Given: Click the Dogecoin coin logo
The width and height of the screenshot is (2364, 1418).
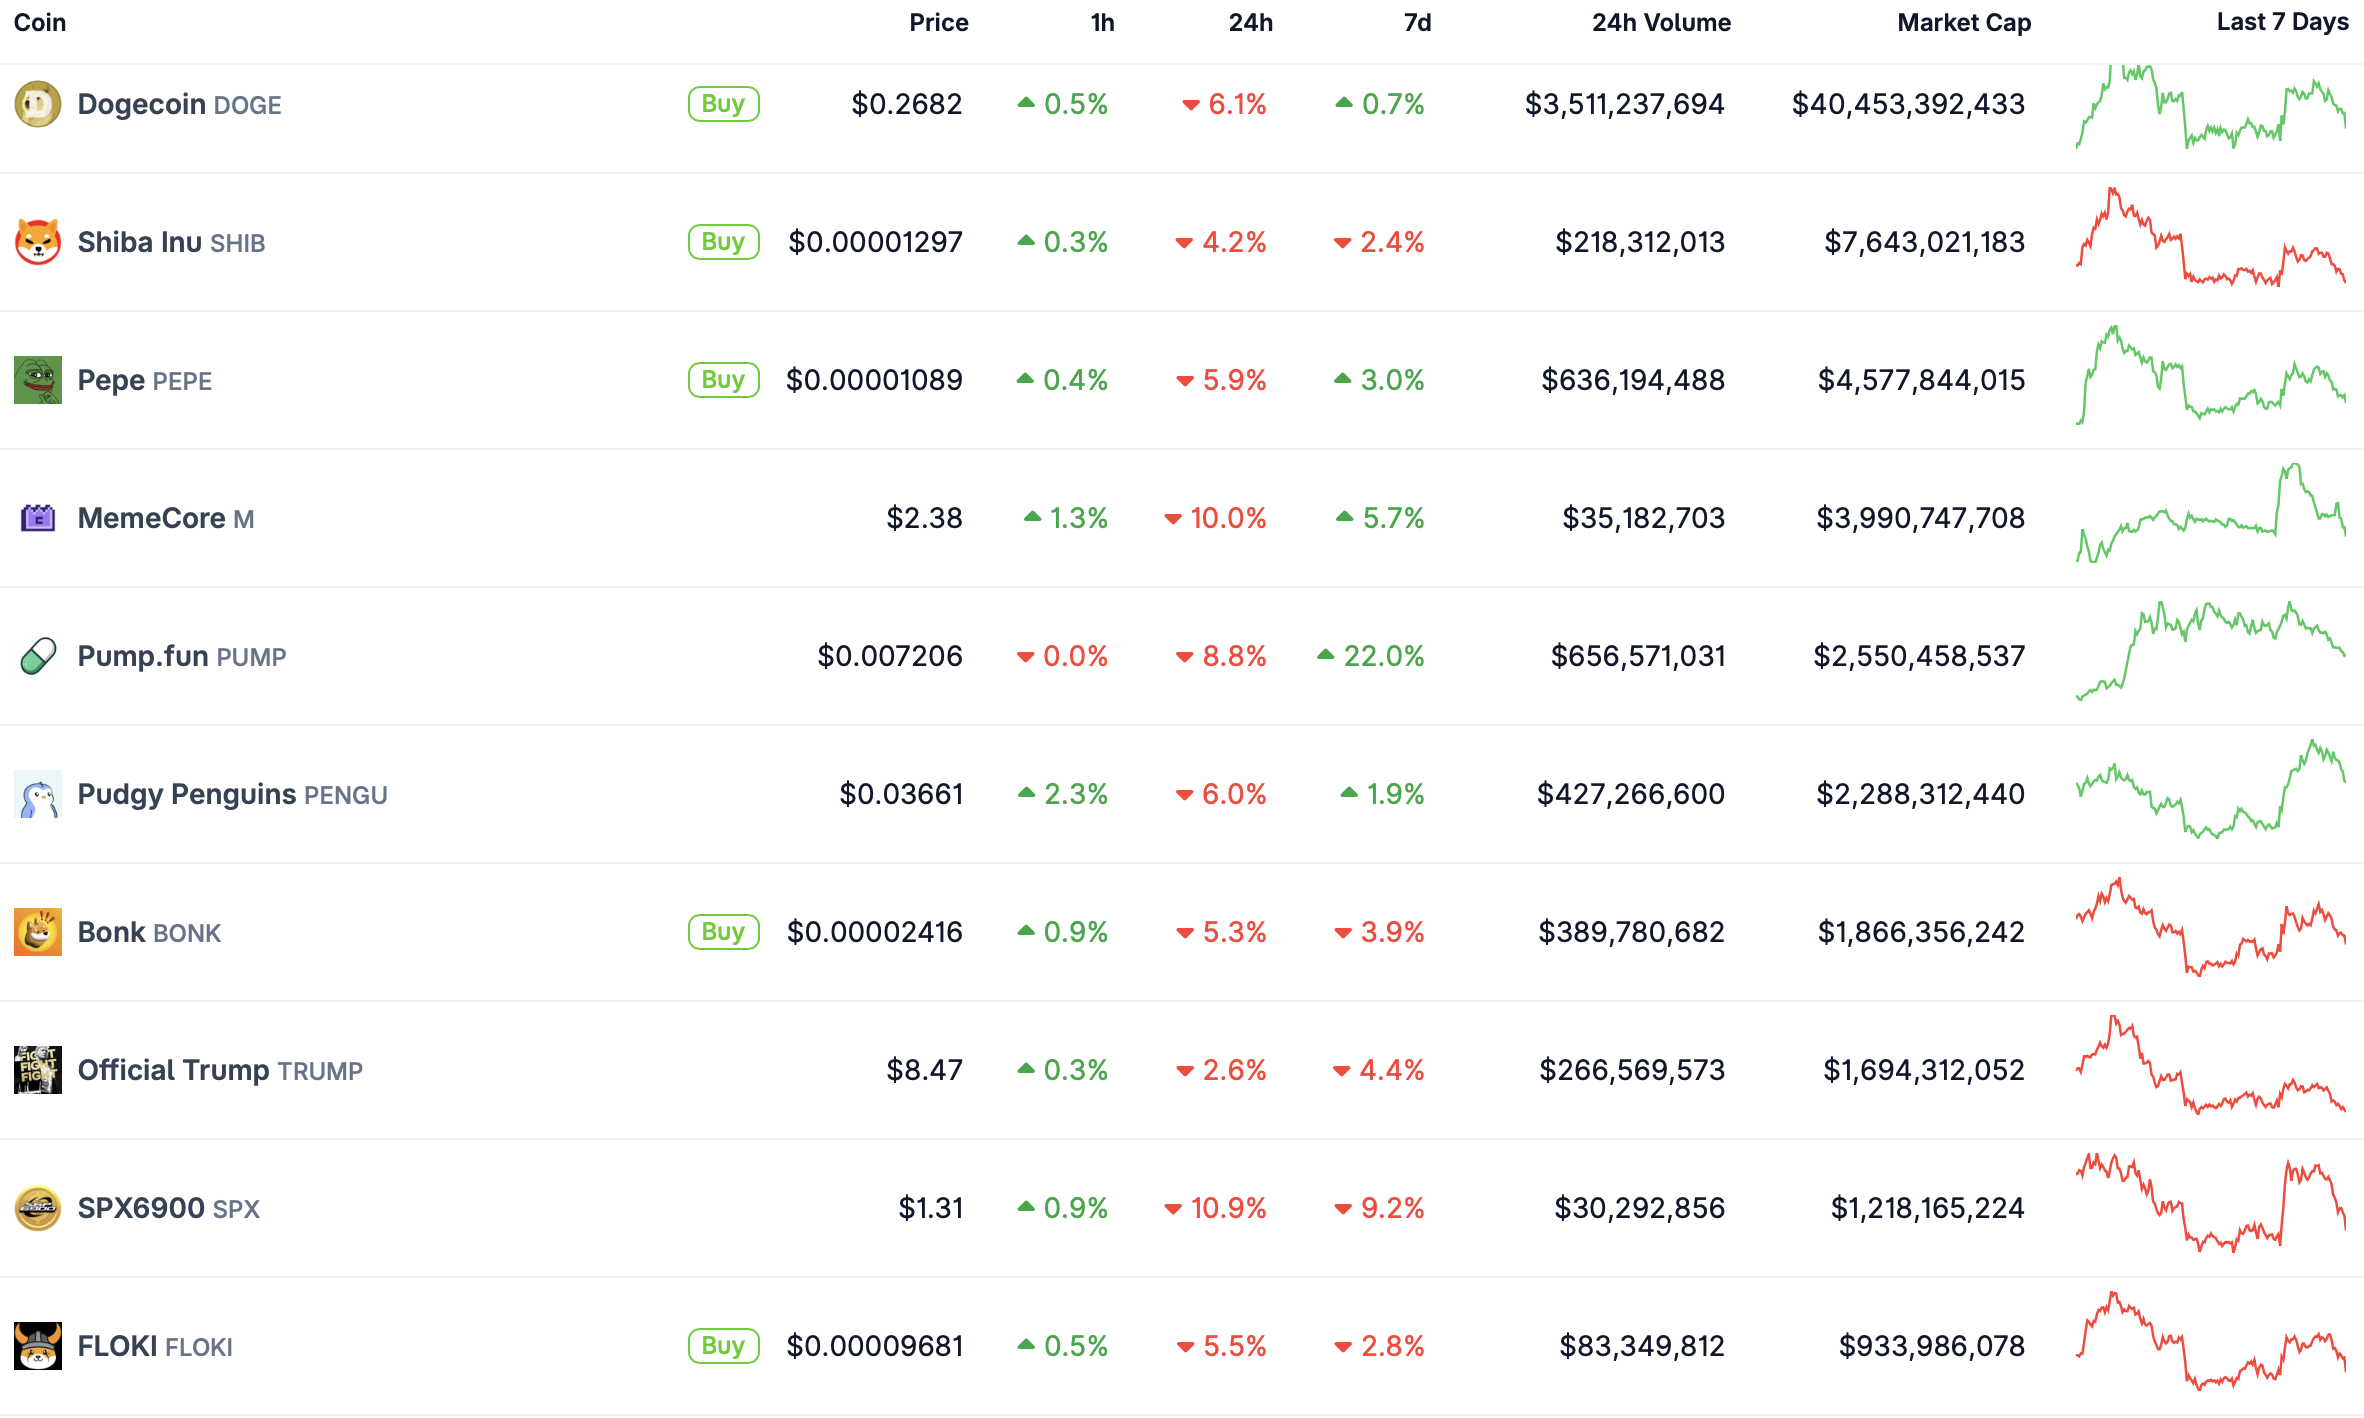Looking at the screenshot, I should (38, 104).
